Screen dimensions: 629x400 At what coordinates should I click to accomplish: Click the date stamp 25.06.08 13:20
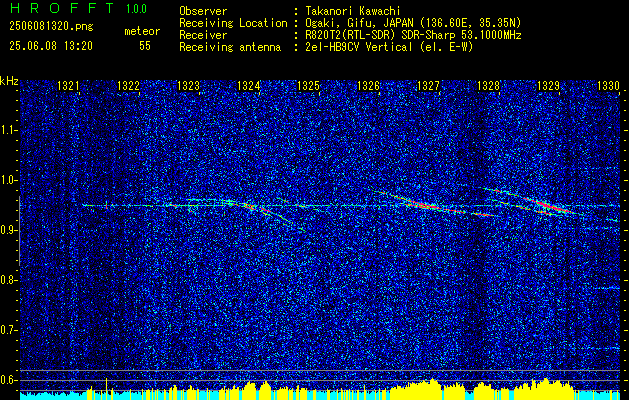[51, 46]
